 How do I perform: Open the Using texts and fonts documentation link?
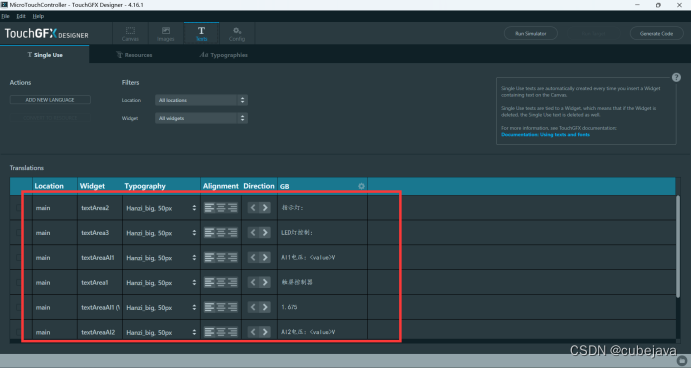click(545, 135)
